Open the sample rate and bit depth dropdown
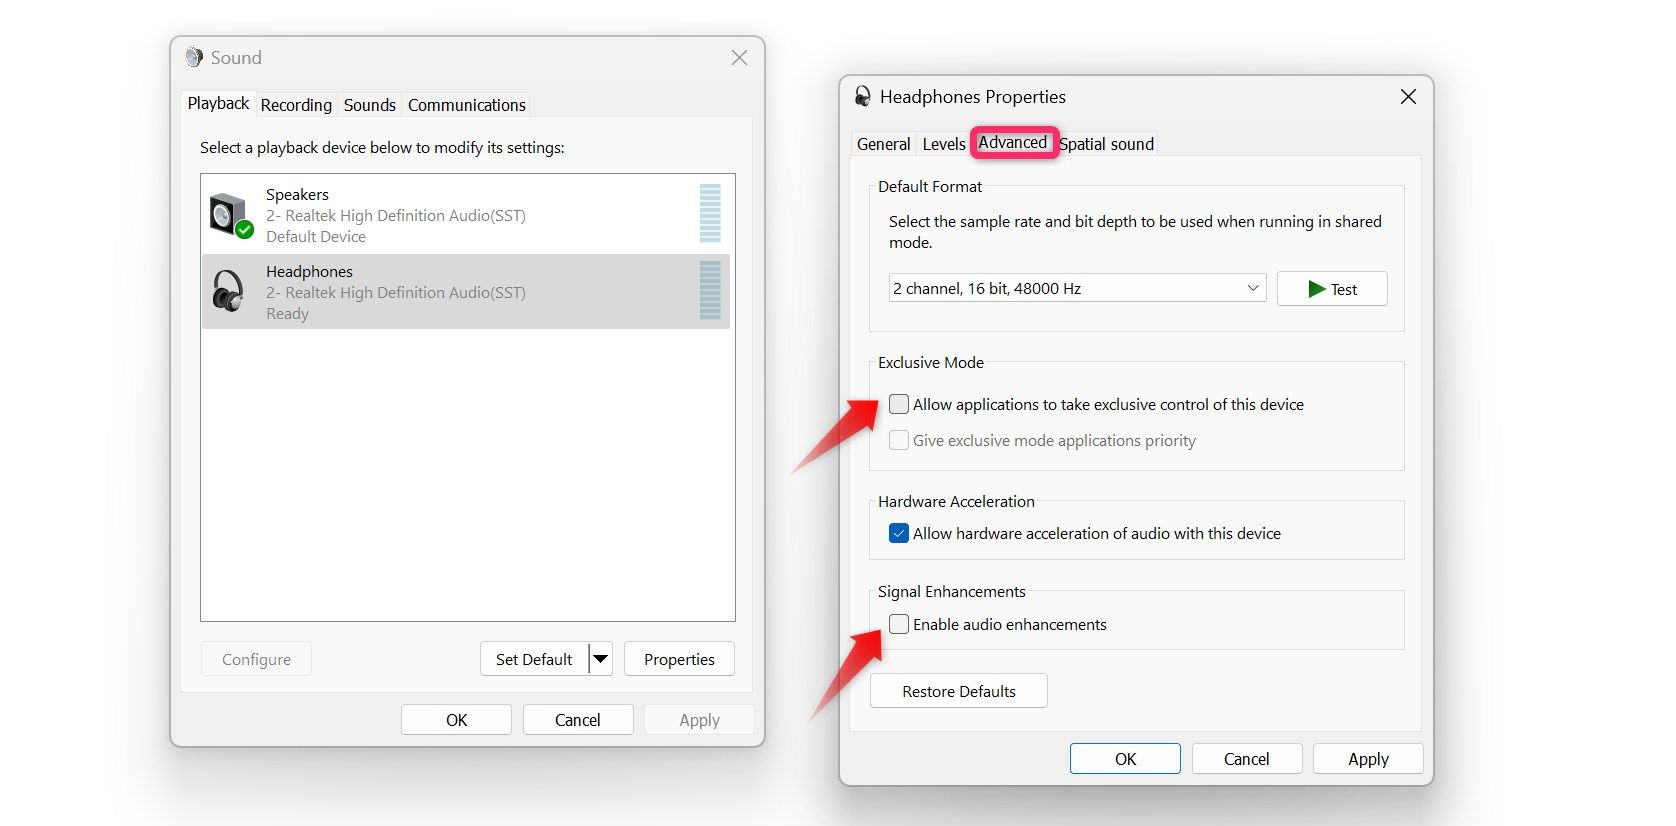 coord(1077,288)
